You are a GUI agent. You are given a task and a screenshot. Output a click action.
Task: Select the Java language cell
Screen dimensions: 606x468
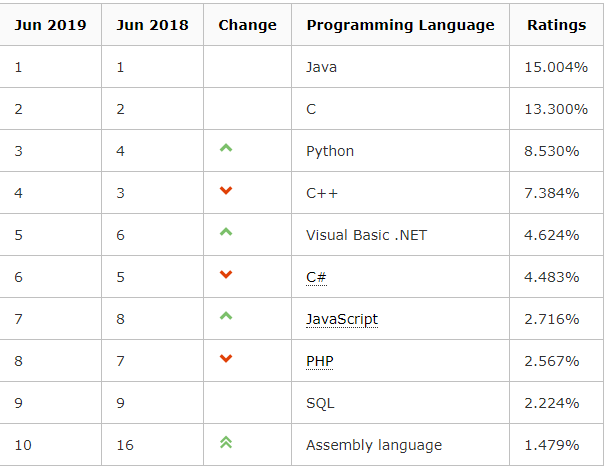click(x=400, y=67)
